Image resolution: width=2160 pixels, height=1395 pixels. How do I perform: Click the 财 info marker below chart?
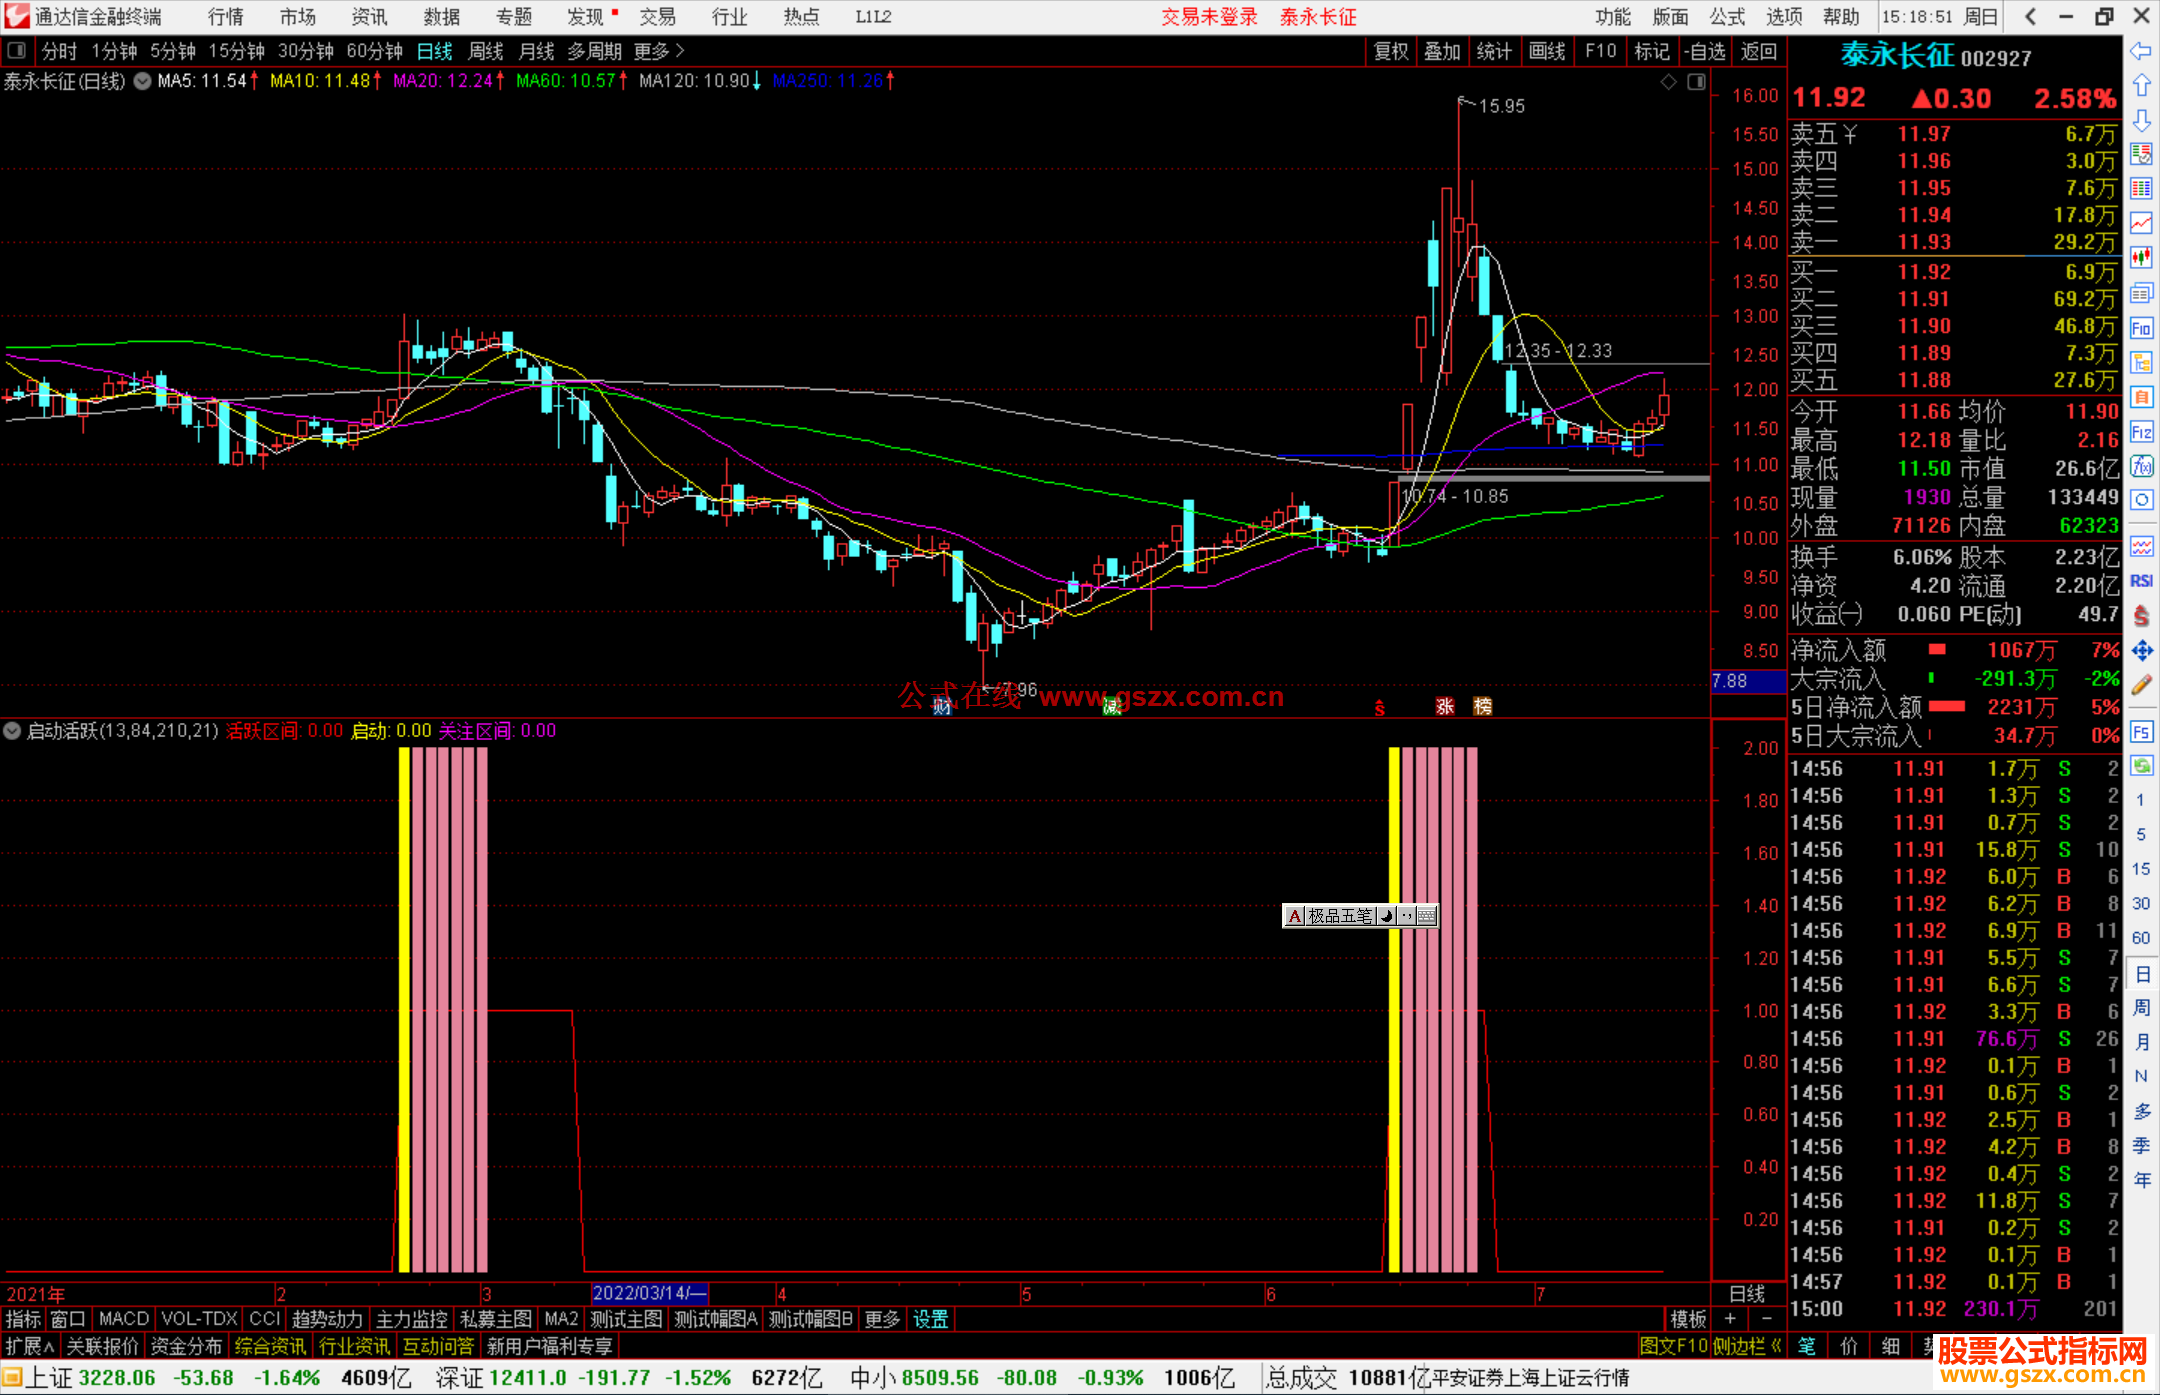click(x=942, y=707)
